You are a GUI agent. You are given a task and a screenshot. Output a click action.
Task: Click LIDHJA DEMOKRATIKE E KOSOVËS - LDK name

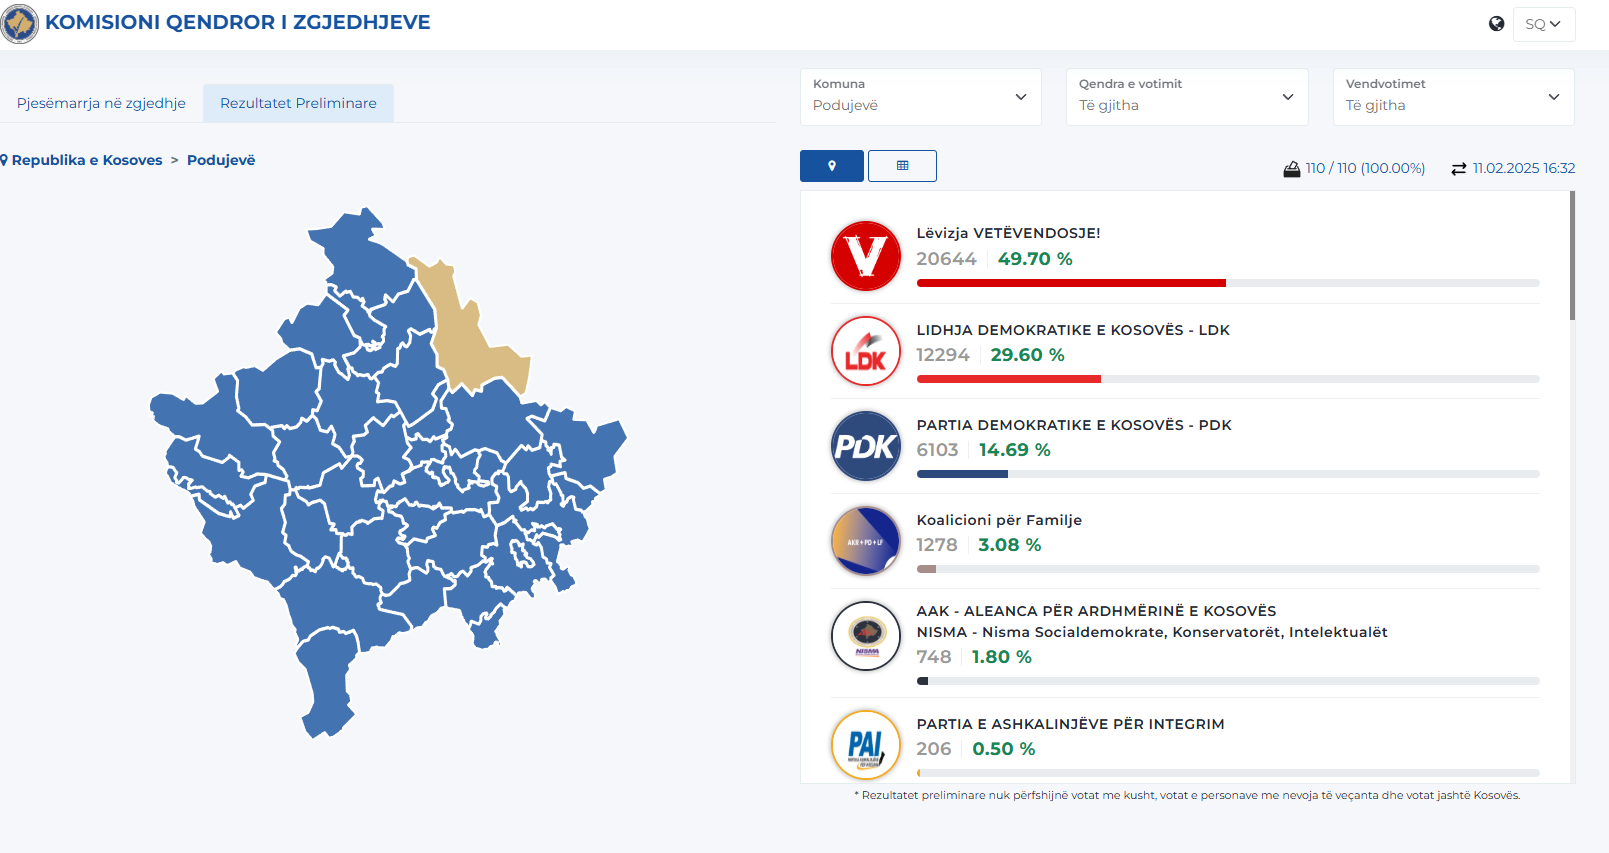pos(1073,330)
